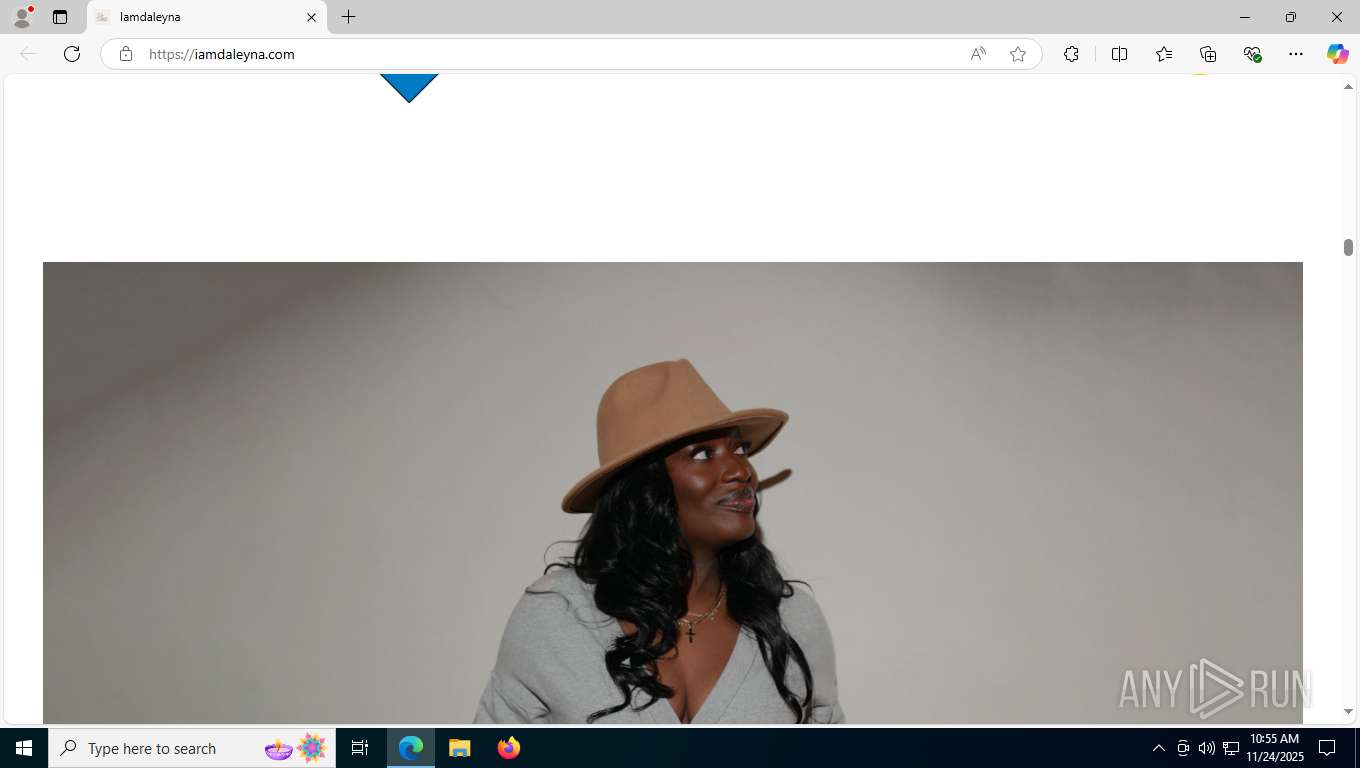The image size is (1360, 768).
Task: Open Microsoft Edge from taskbar
Action: tap(411, 748)
